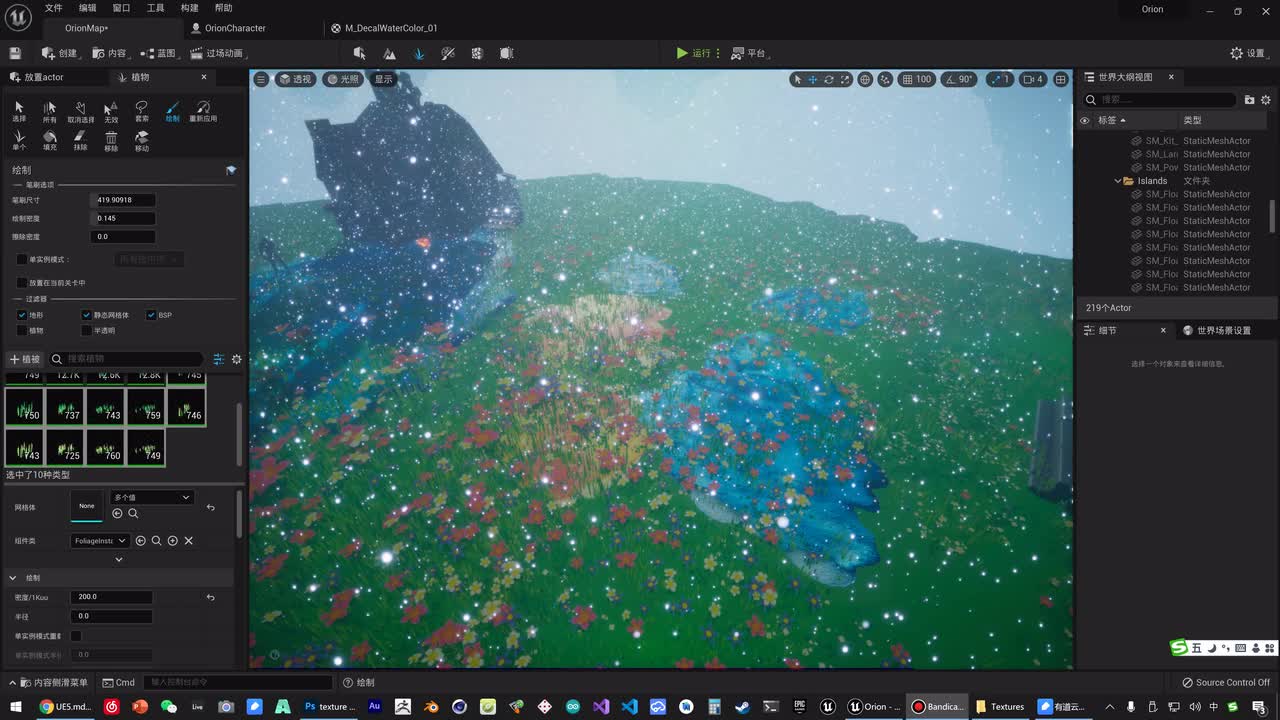This screenshot has height=720, width=1280.
Task: Clear the 组件类 value with X icon
Action: point(188,541)
